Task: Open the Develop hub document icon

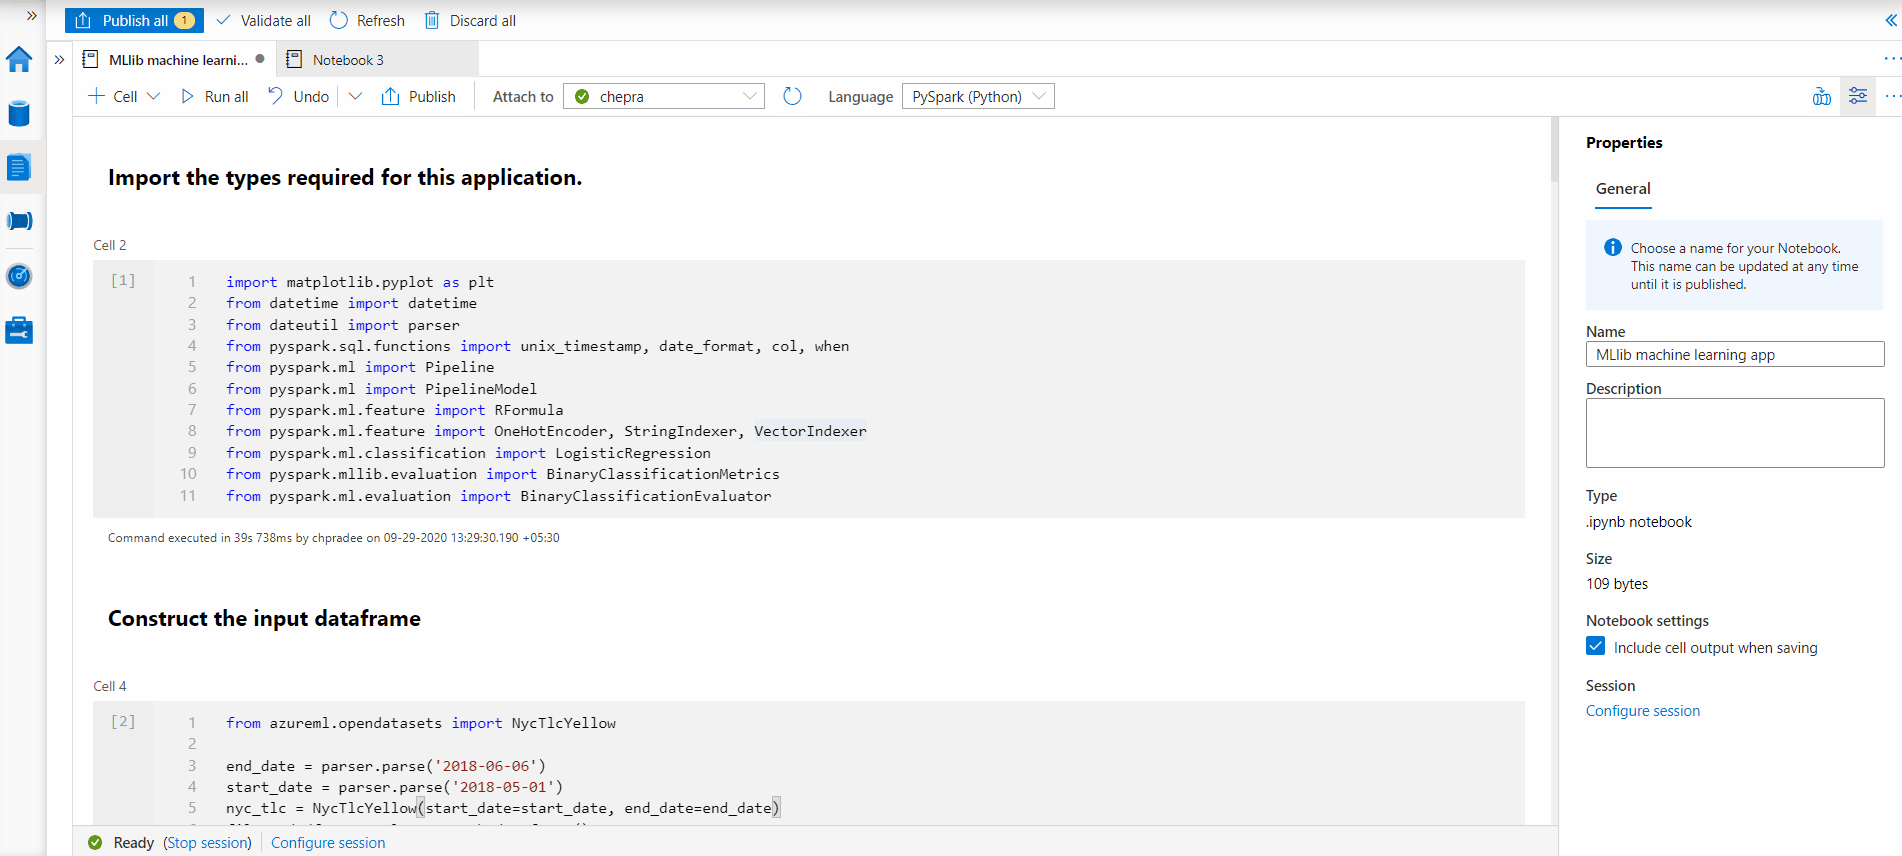Action: pyautogui.click(x=19, y=168)
